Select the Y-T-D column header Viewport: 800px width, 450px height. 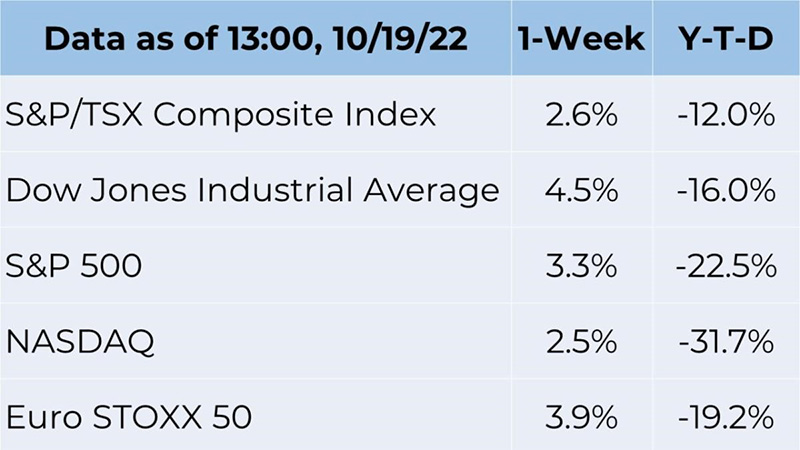(726, 38)
